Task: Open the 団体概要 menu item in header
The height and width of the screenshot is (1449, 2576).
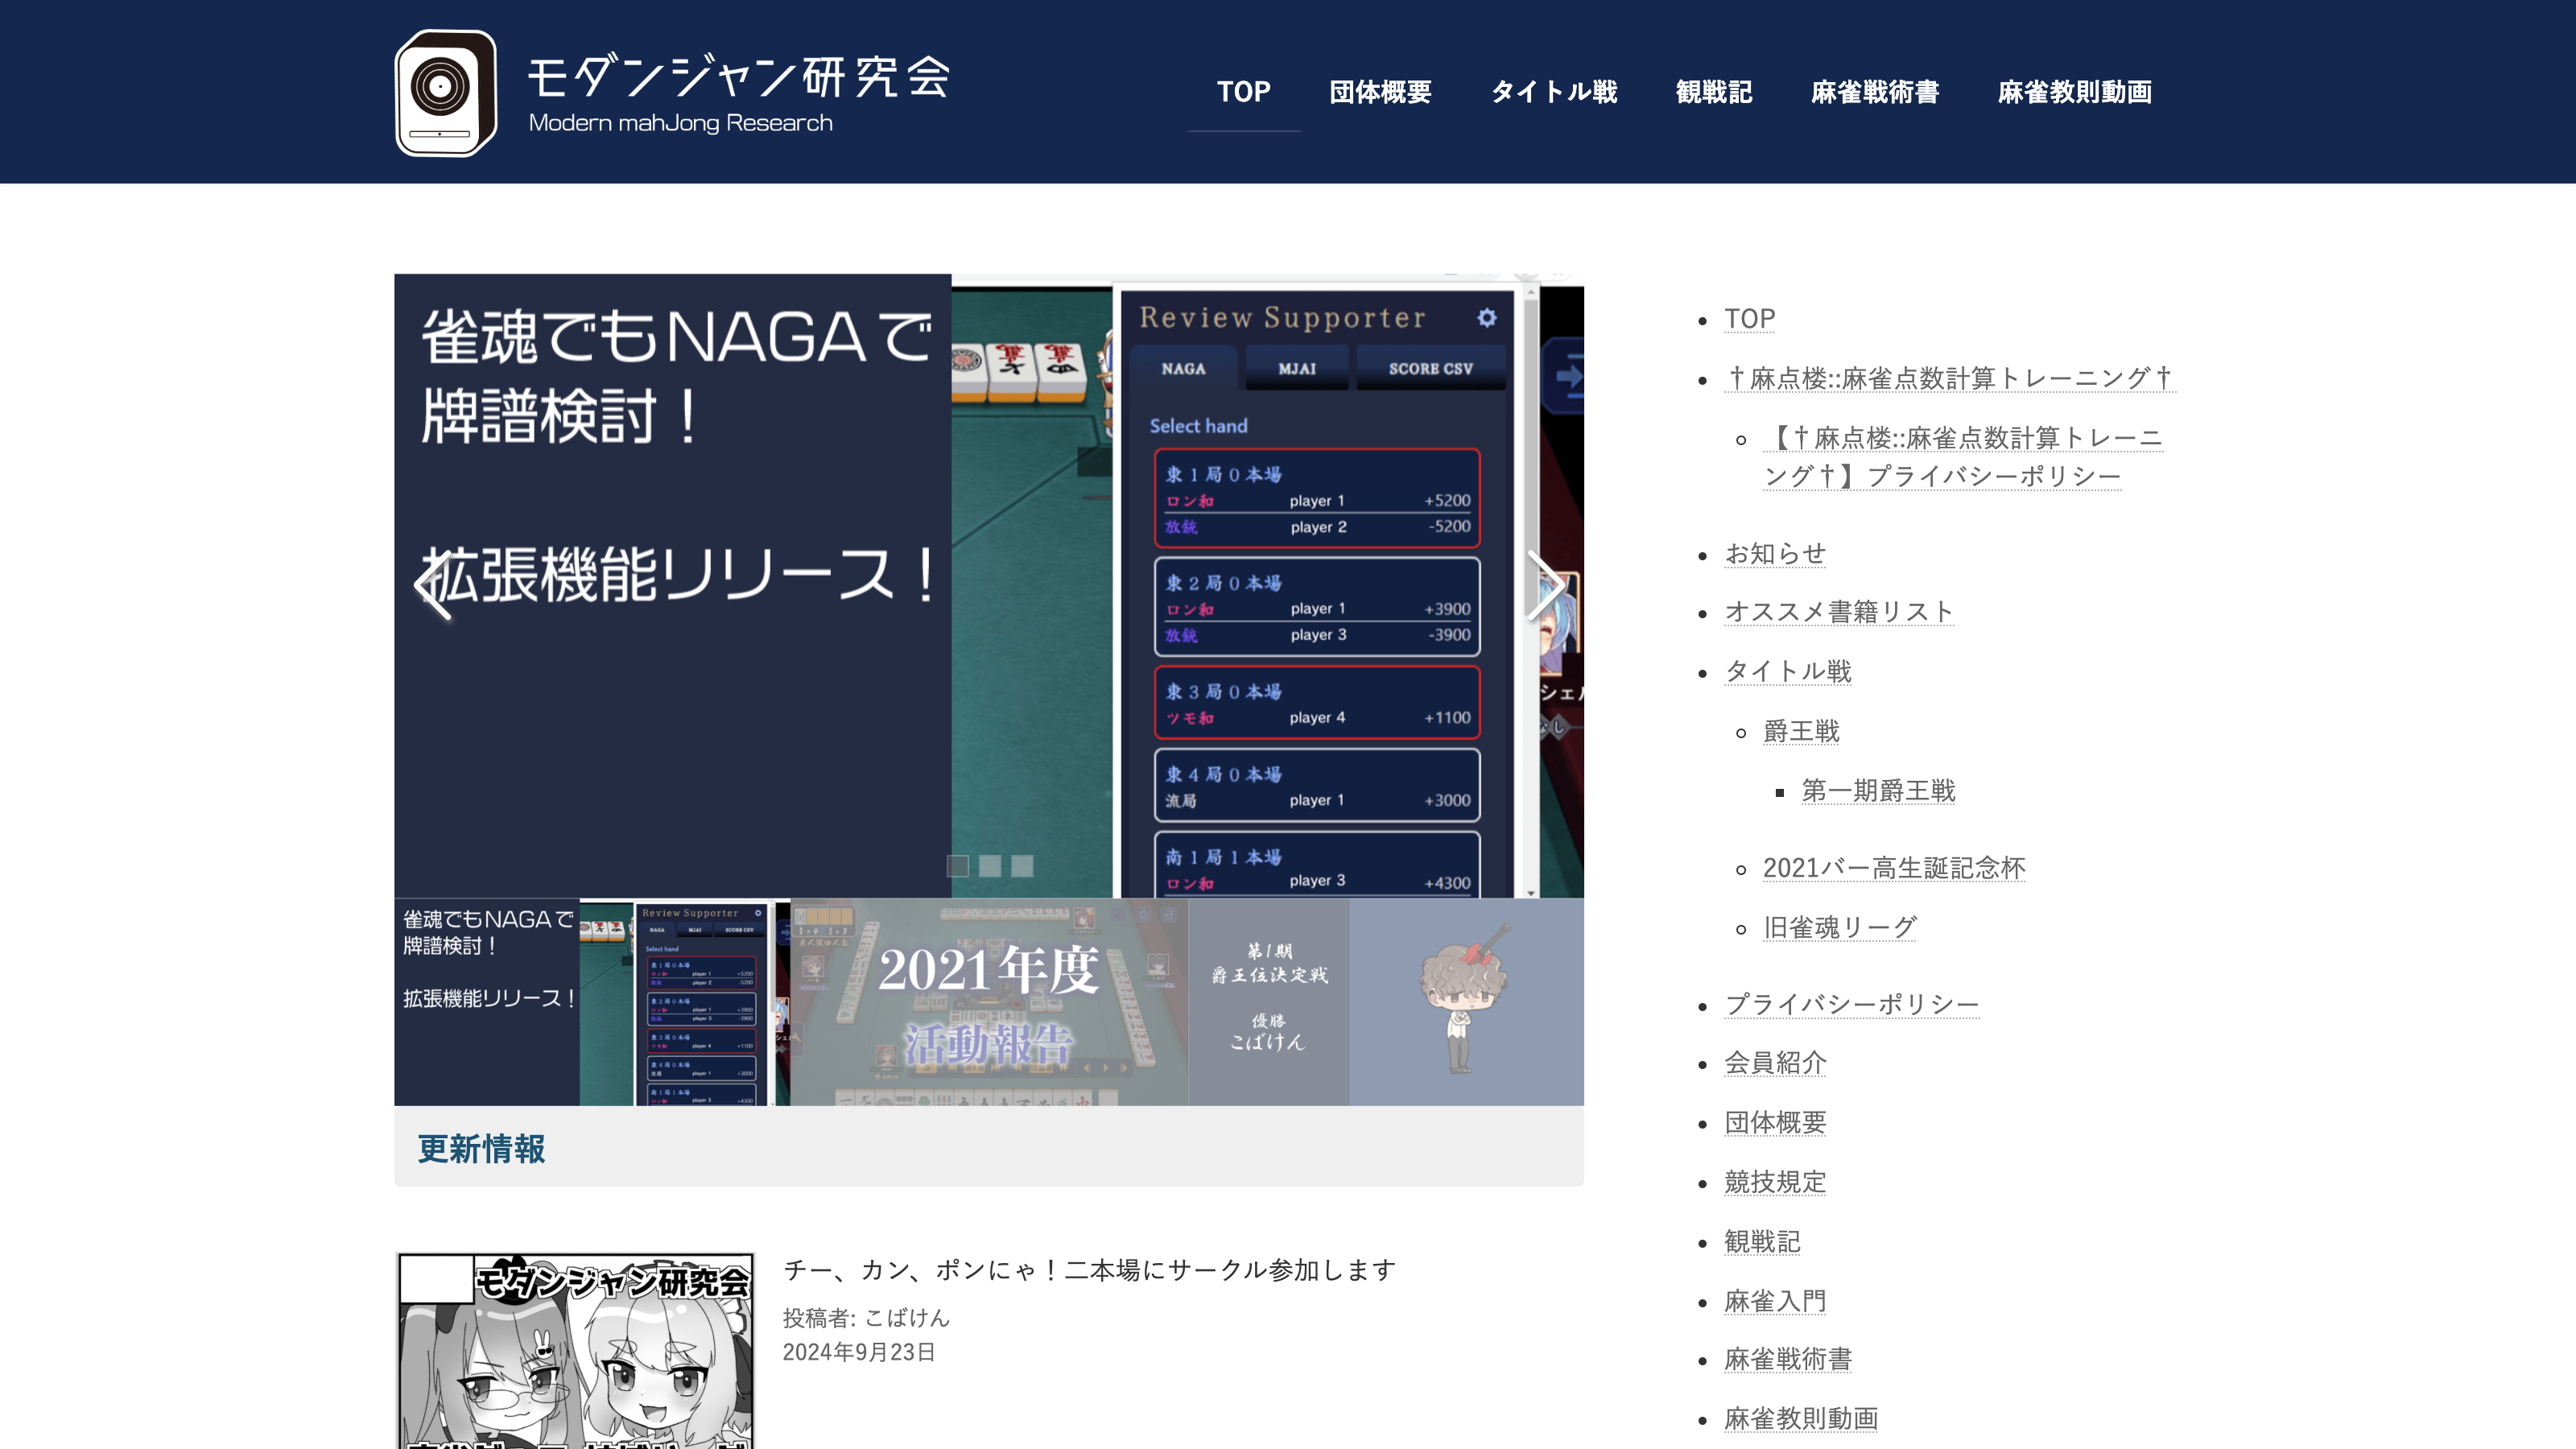Action: (1380, 92)
